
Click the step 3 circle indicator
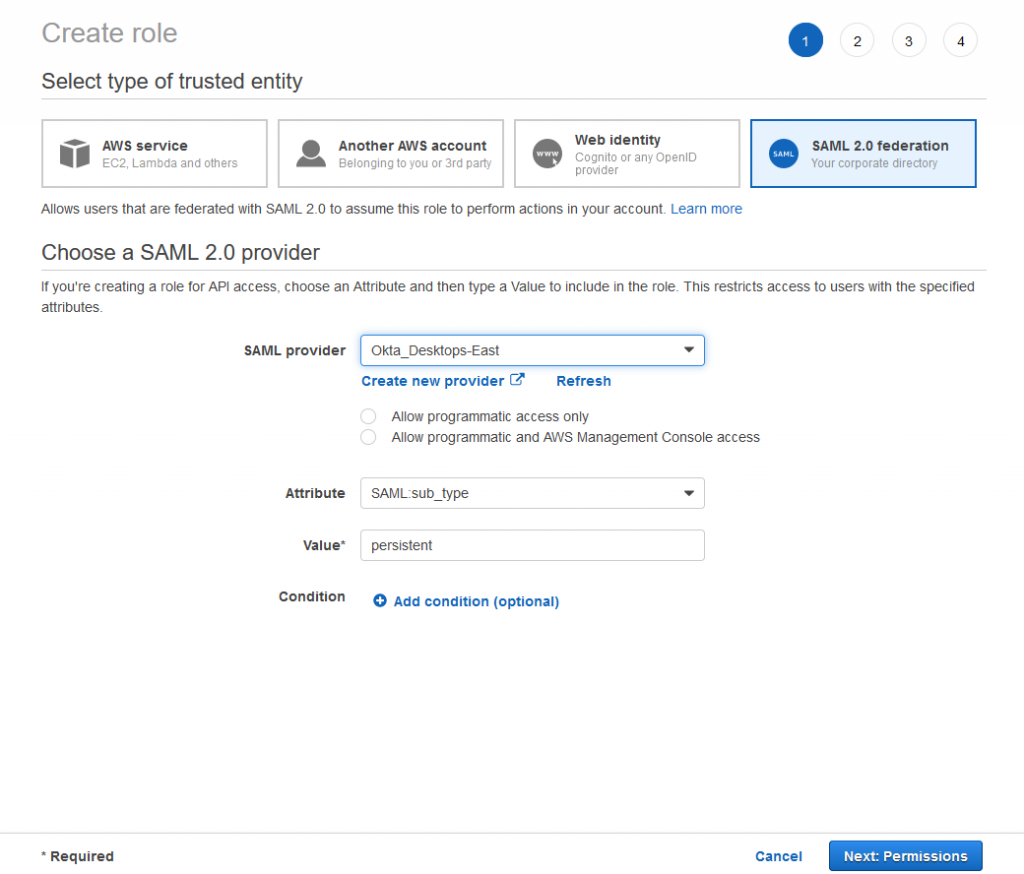point(909,40)
